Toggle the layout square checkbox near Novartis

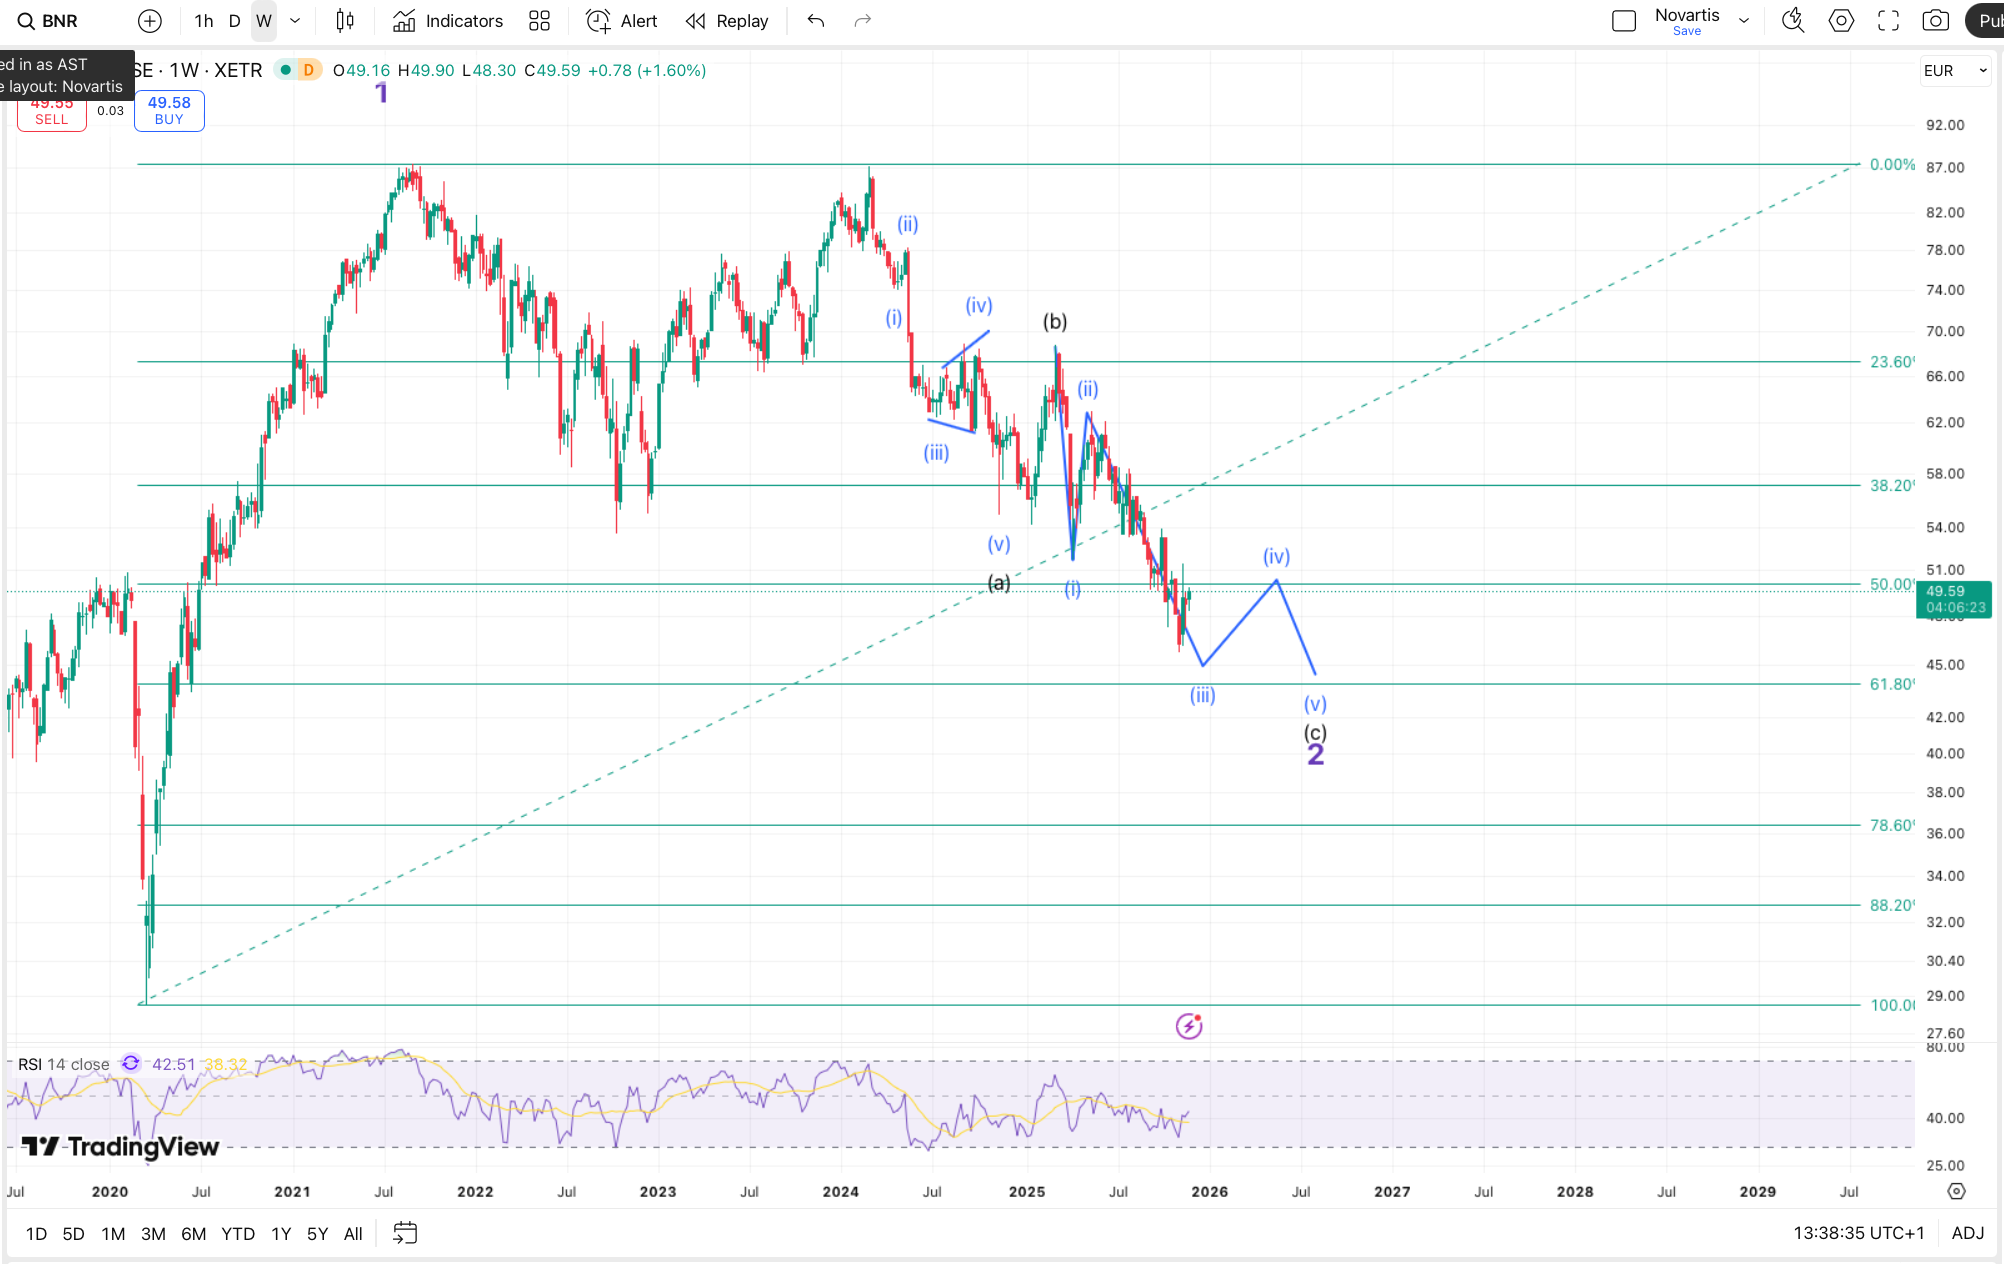tap(1624, 21)
